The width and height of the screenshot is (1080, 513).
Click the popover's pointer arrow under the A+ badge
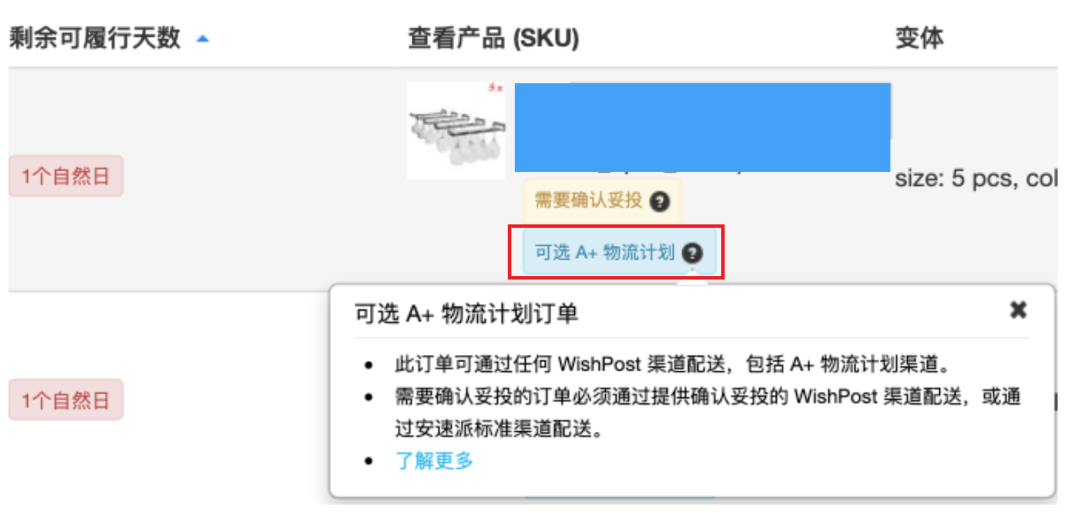pos(692,281)
